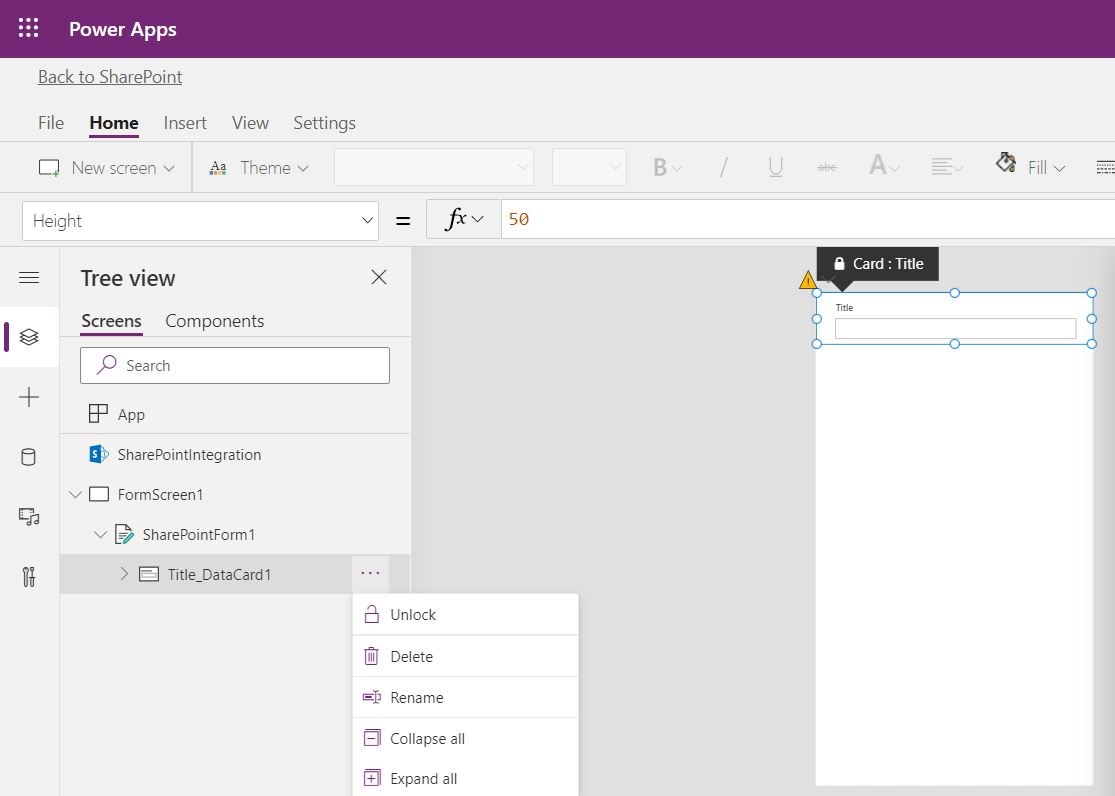
Task: Click the Title text input on canvas
Action: click(x=955, y=328)
